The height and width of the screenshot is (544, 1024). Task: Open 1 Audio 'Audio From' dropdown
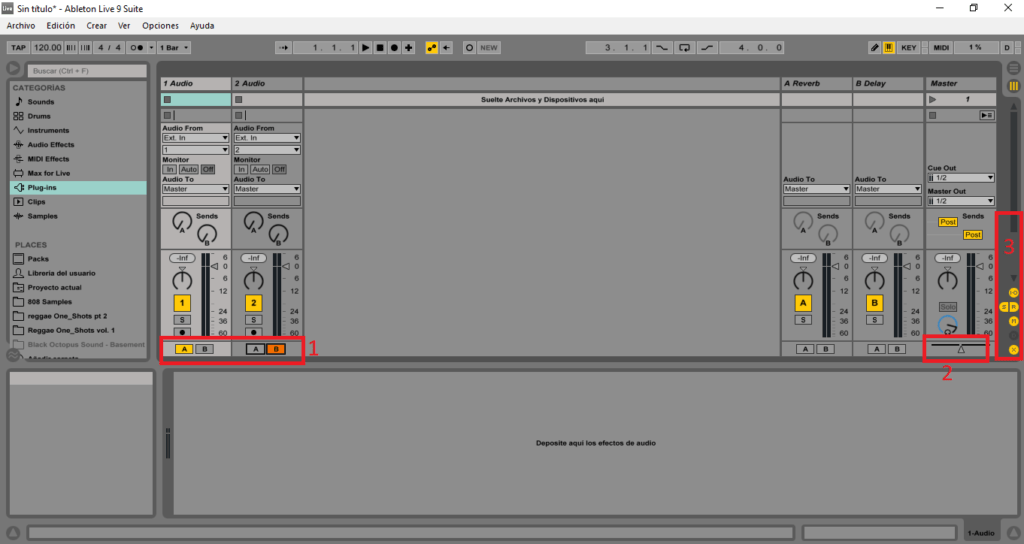coord(196,138)
